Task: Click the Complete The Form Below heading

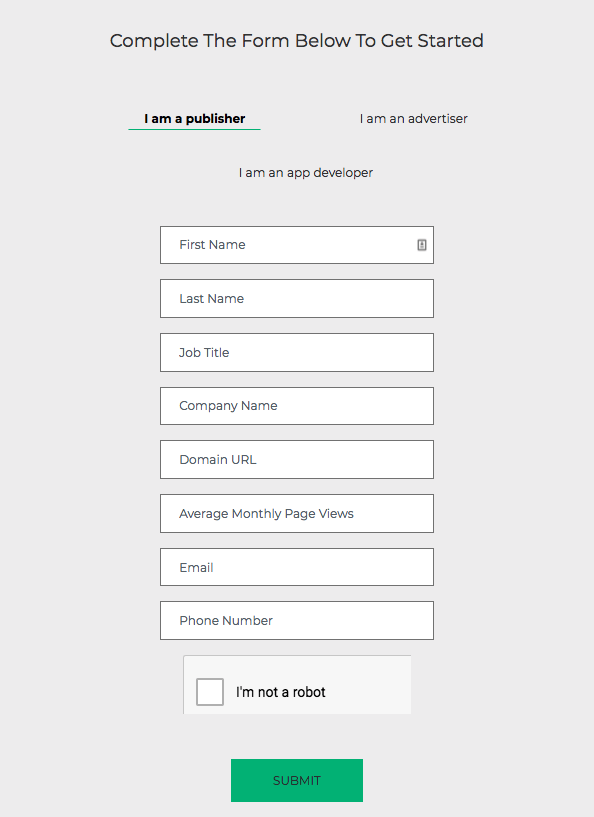Action: coord(296,41)
